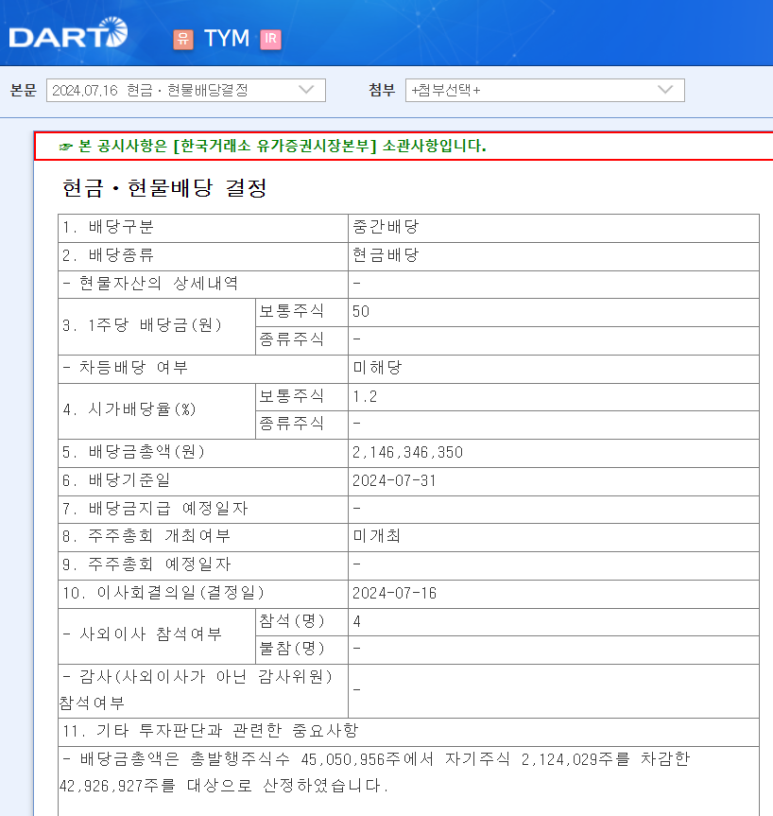
Task: Click the 현금ㆍ현물배당 결정 heading
Action: click(x=164, y=188)
